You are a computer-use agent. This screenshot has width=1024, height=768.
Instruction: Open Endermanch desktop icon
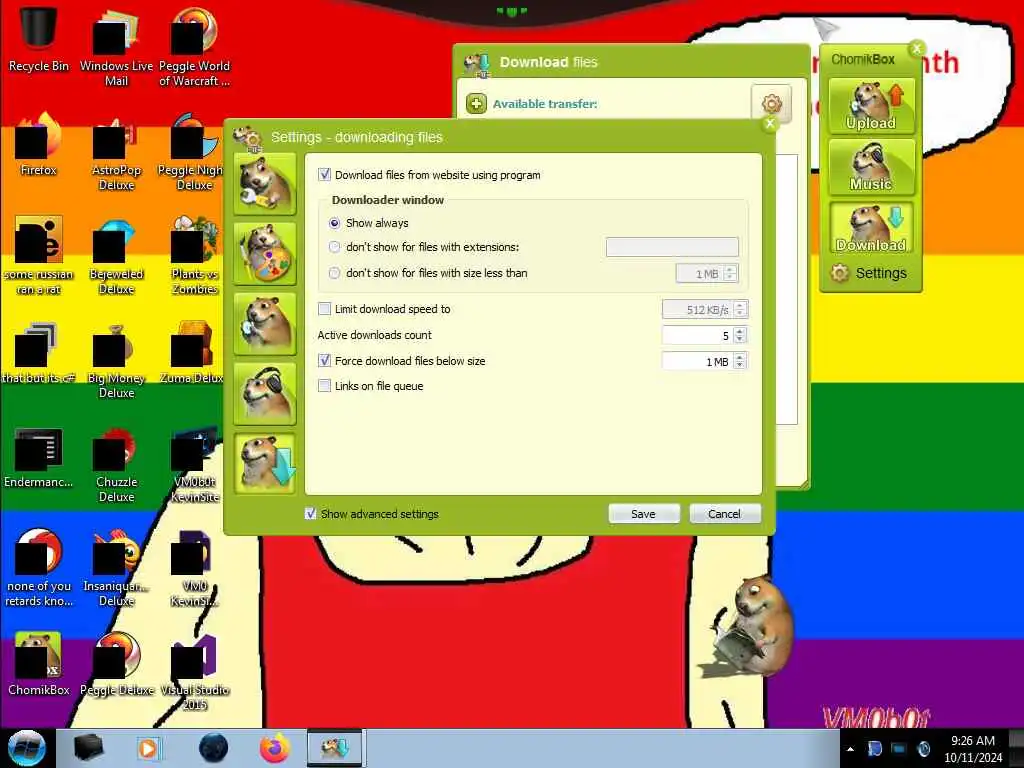39,457
